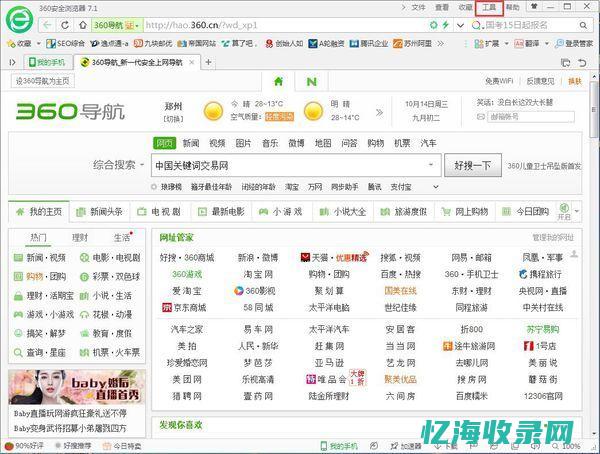
Task: Select the 新闻 search tab
Action: point(191,143)
